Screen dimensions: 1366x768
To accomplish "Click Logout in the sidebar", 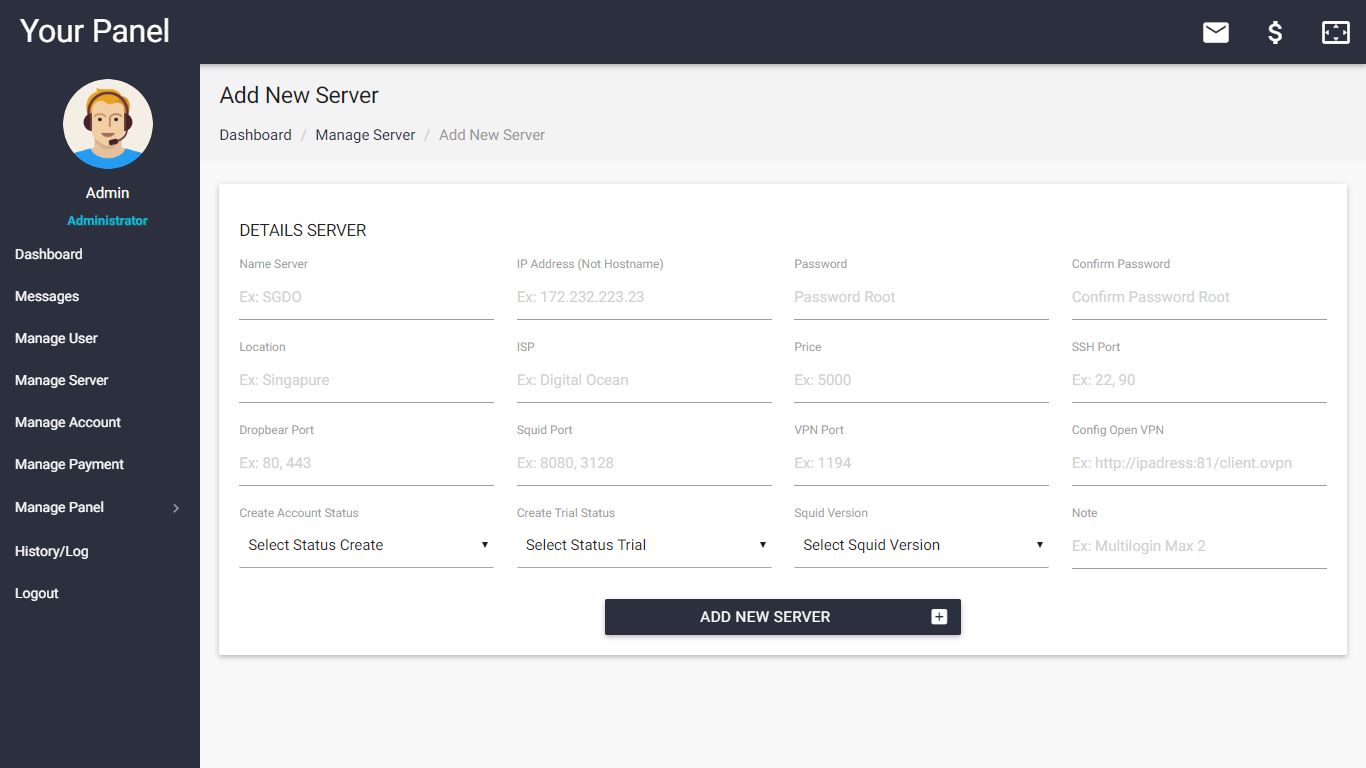I will (x=37, y=593).
